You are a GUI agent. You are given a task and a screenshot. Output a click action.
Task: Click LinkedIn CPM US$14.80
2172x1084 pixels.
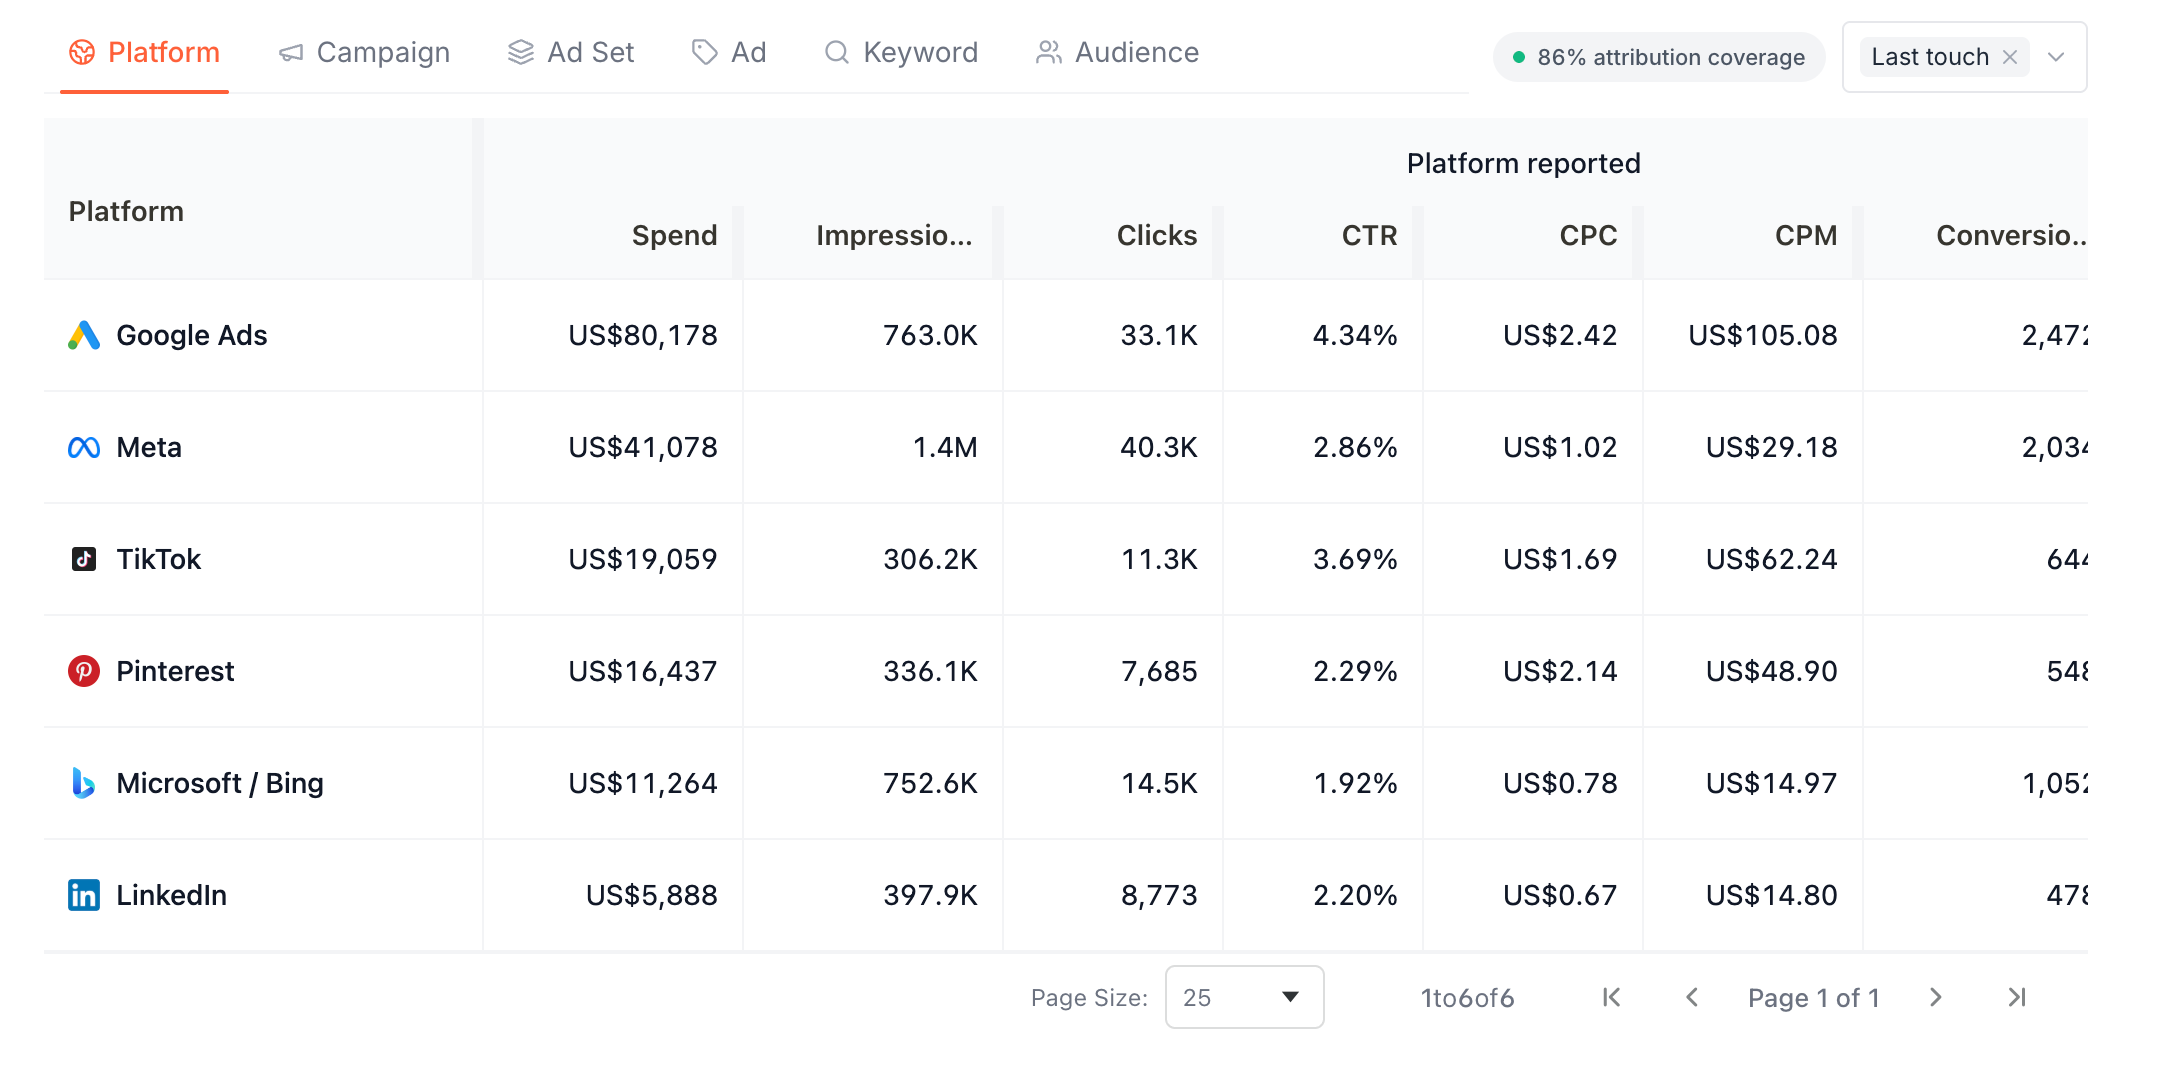(x=1771, y=895)
